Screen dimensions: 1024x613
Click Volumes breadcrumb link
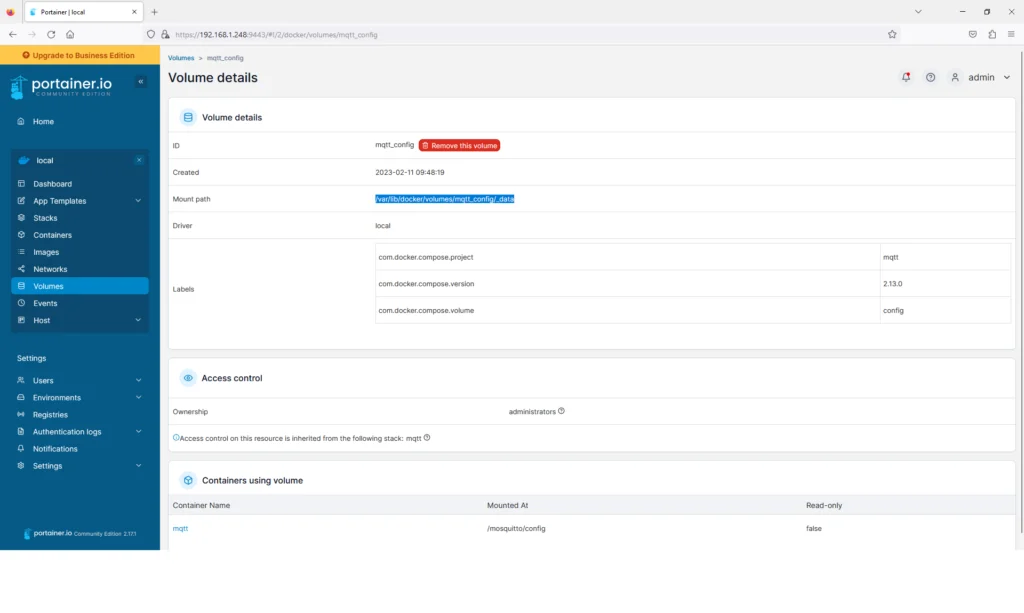[x=181, y=58]
